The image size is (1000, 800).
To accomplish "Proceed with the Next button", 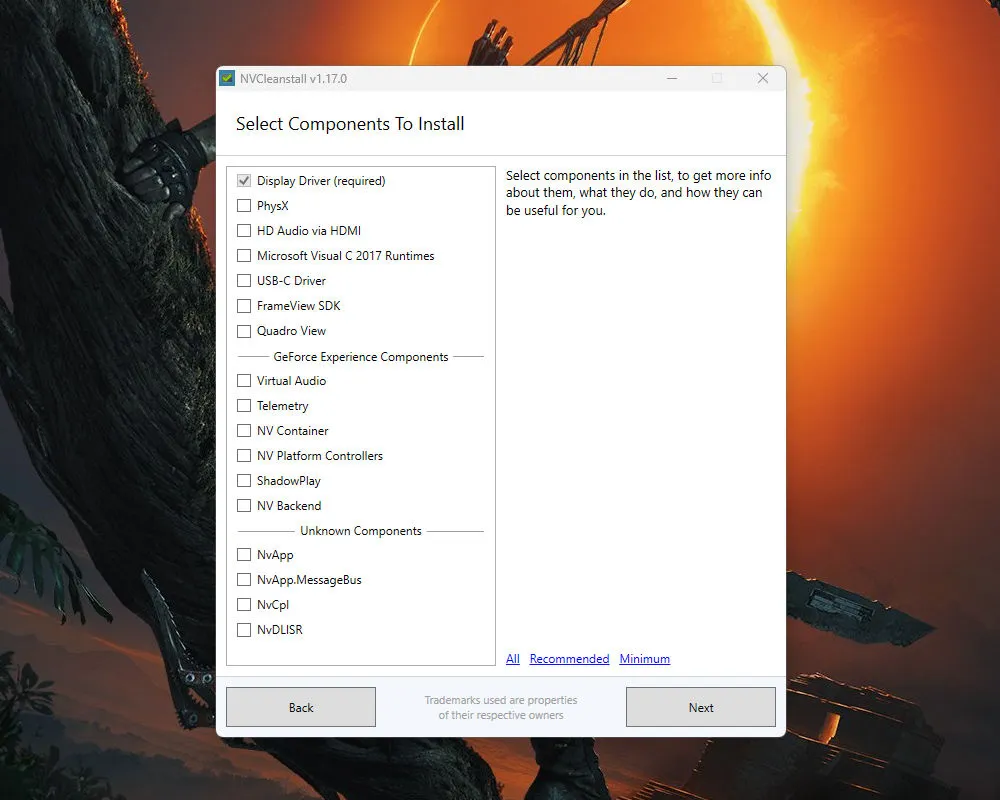I will (701, 707).
